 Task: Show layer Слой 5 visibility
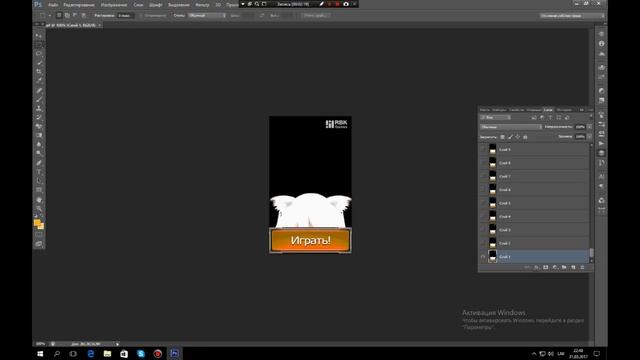tap(483, 203)
